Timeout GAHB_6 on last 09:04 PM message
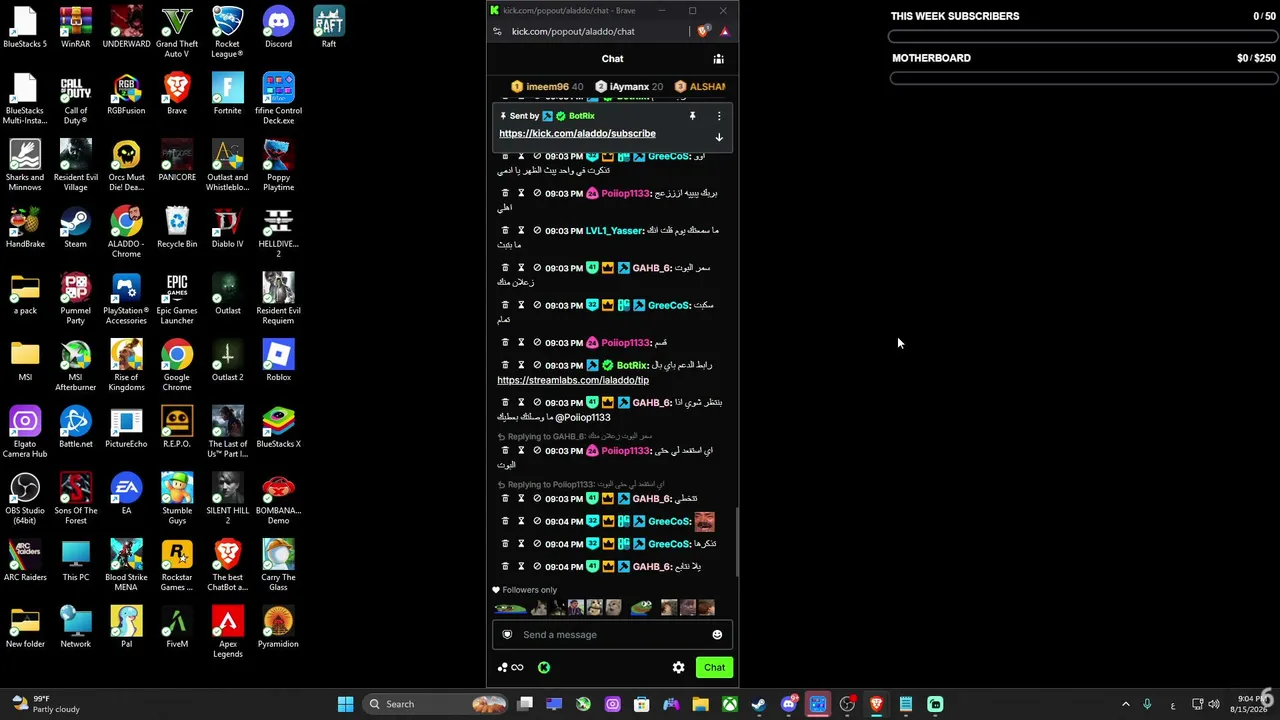 [521, 567]
